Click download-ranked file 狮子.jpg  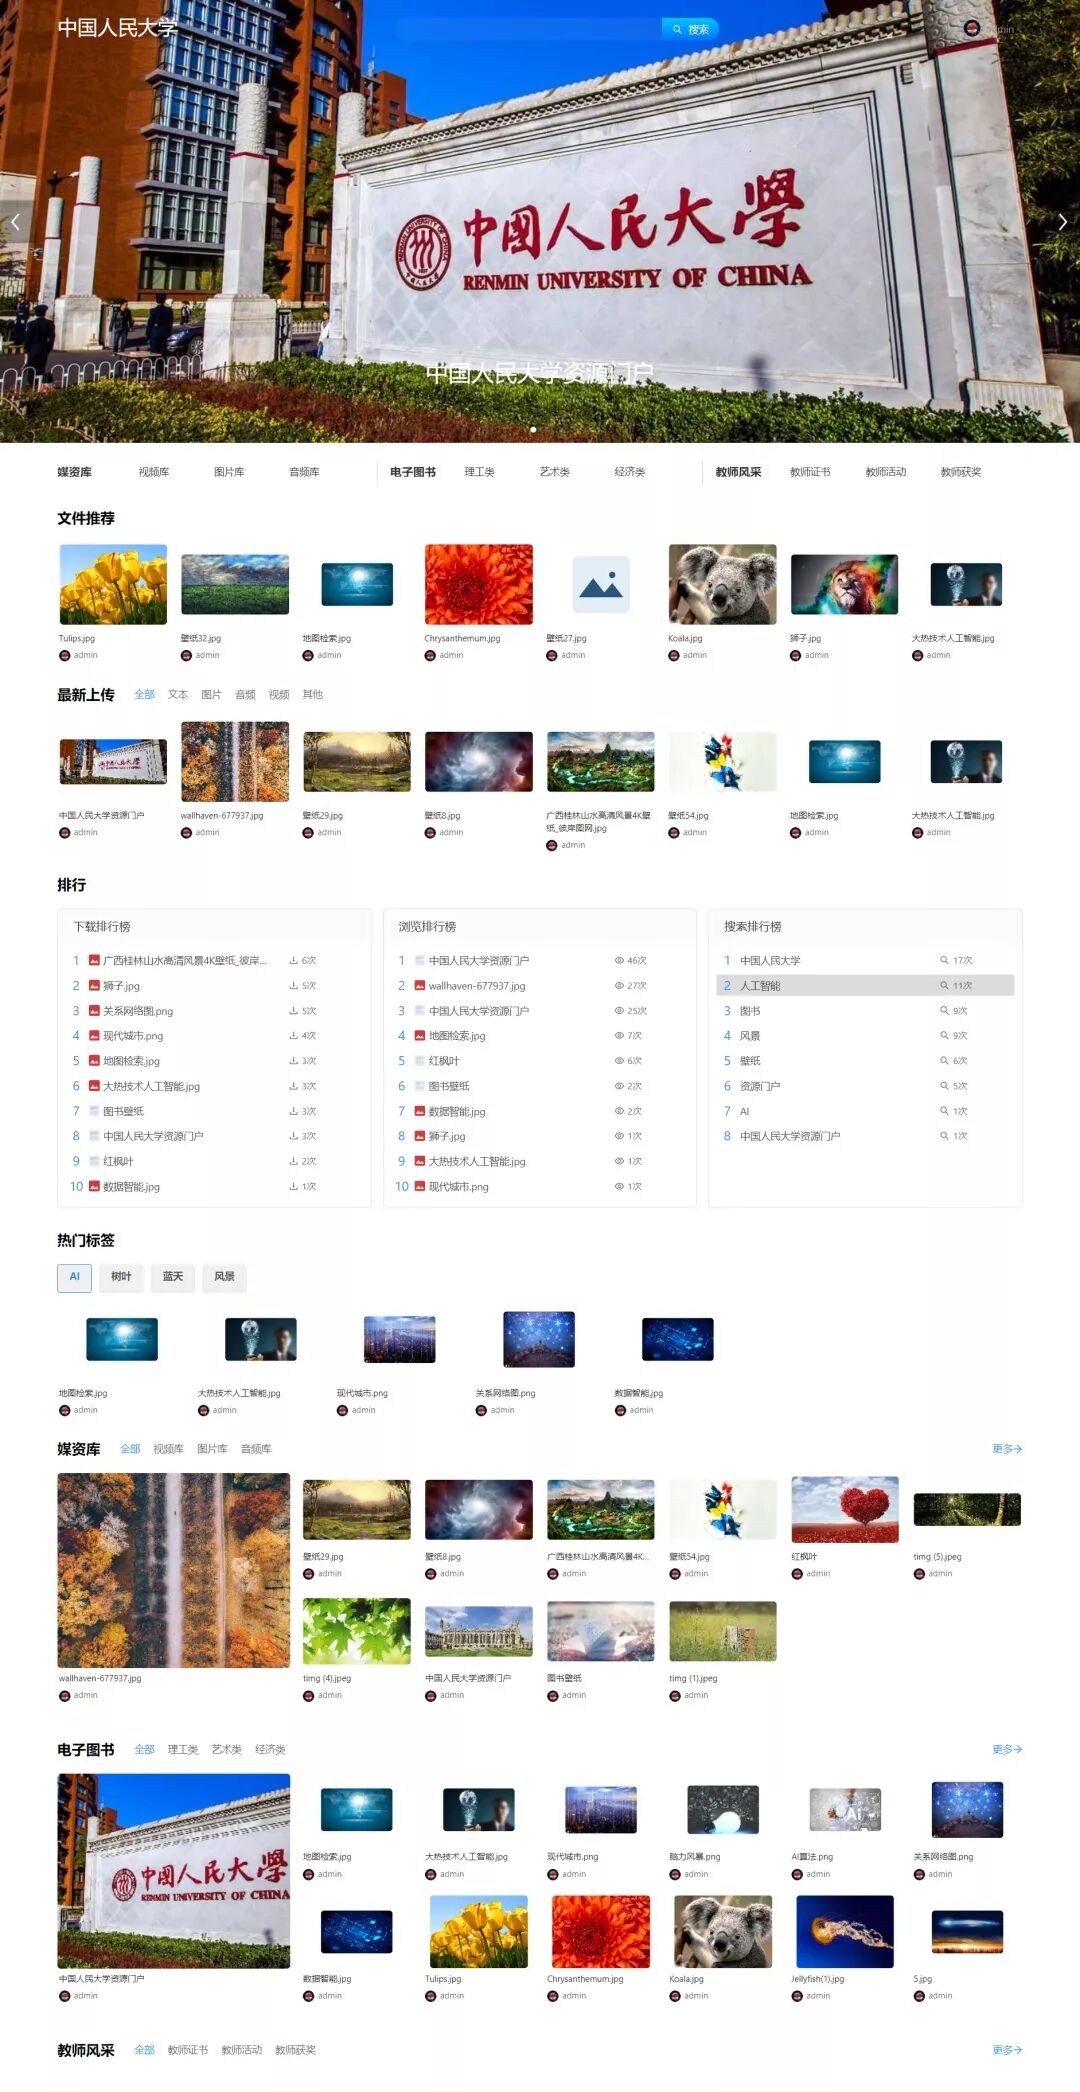121,986
